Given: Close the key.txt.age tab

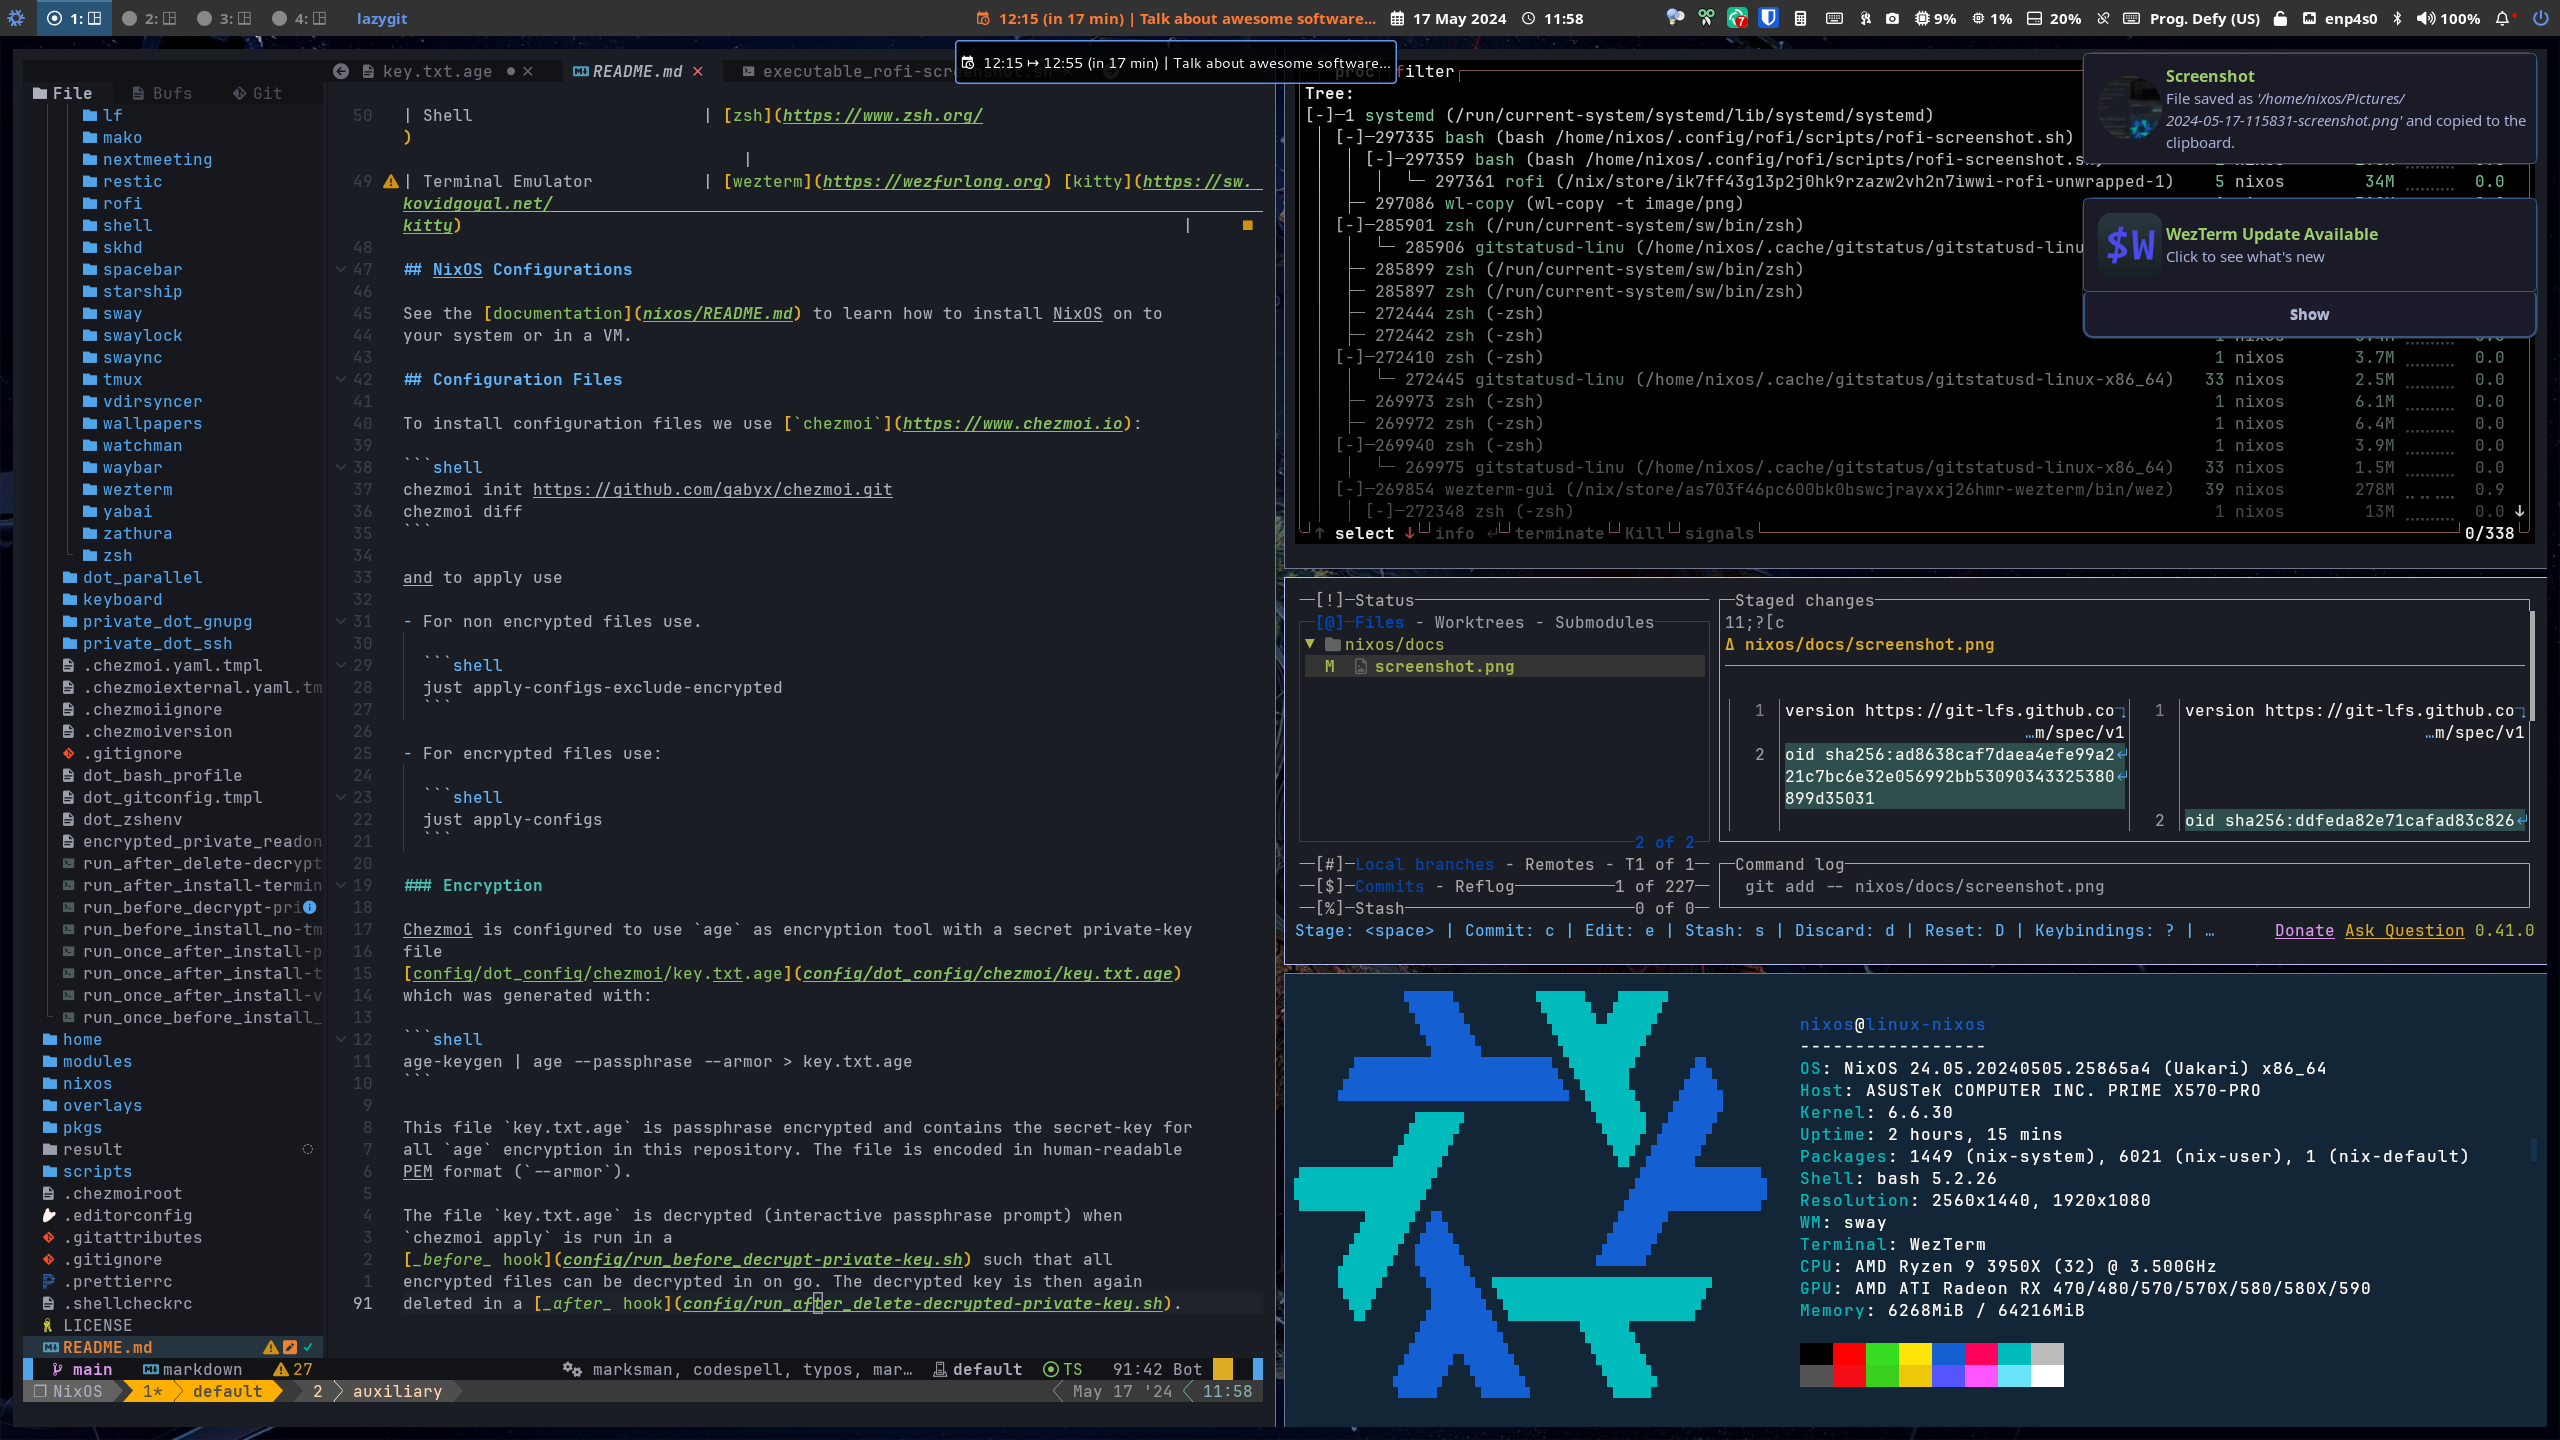Looking at the screenshot, I should coord(528,71).
